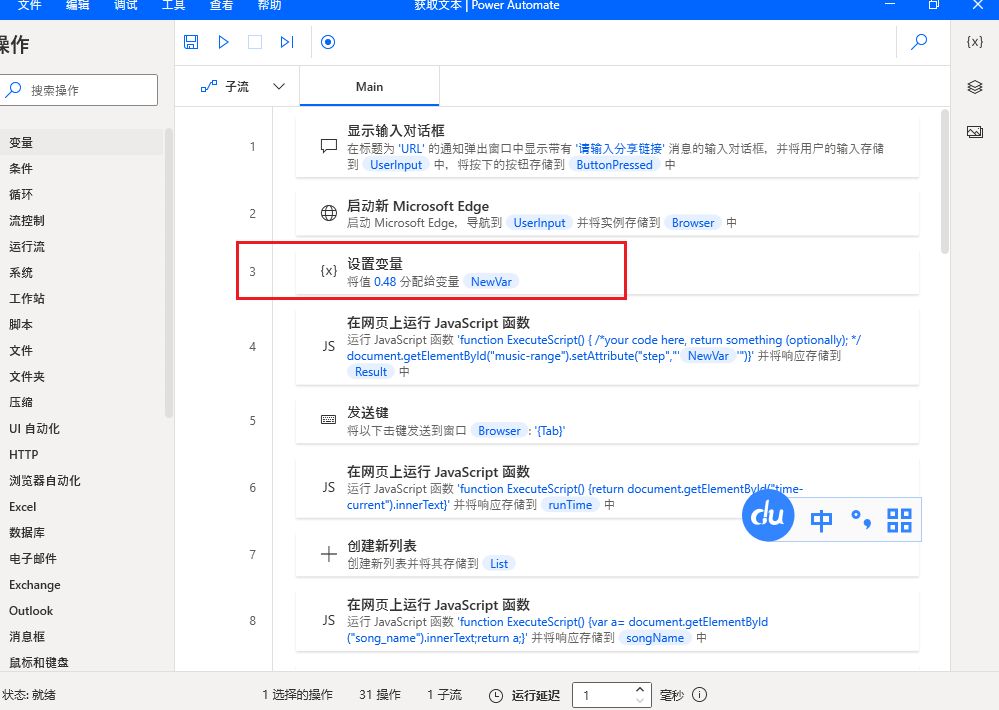999x710 pixels.
Task: Open the UI elements layers pane
Action: (974, 87)
